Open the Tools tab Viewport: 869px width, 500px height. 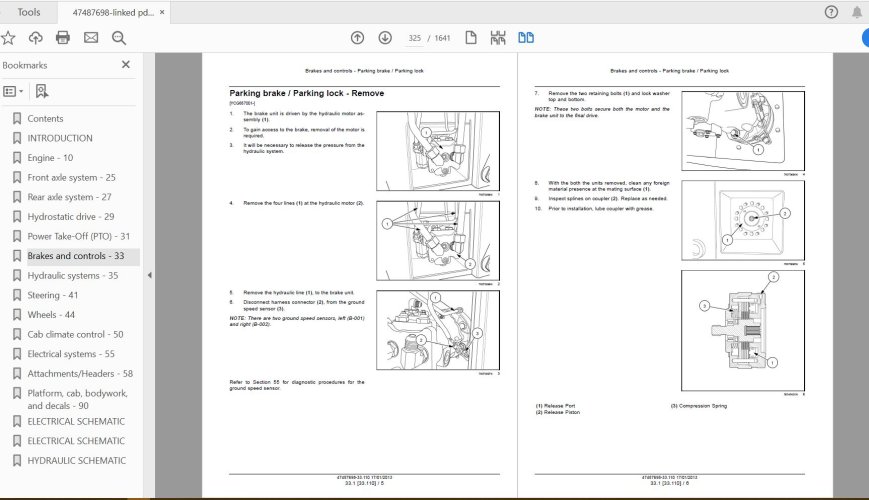[x=28, y=12]
